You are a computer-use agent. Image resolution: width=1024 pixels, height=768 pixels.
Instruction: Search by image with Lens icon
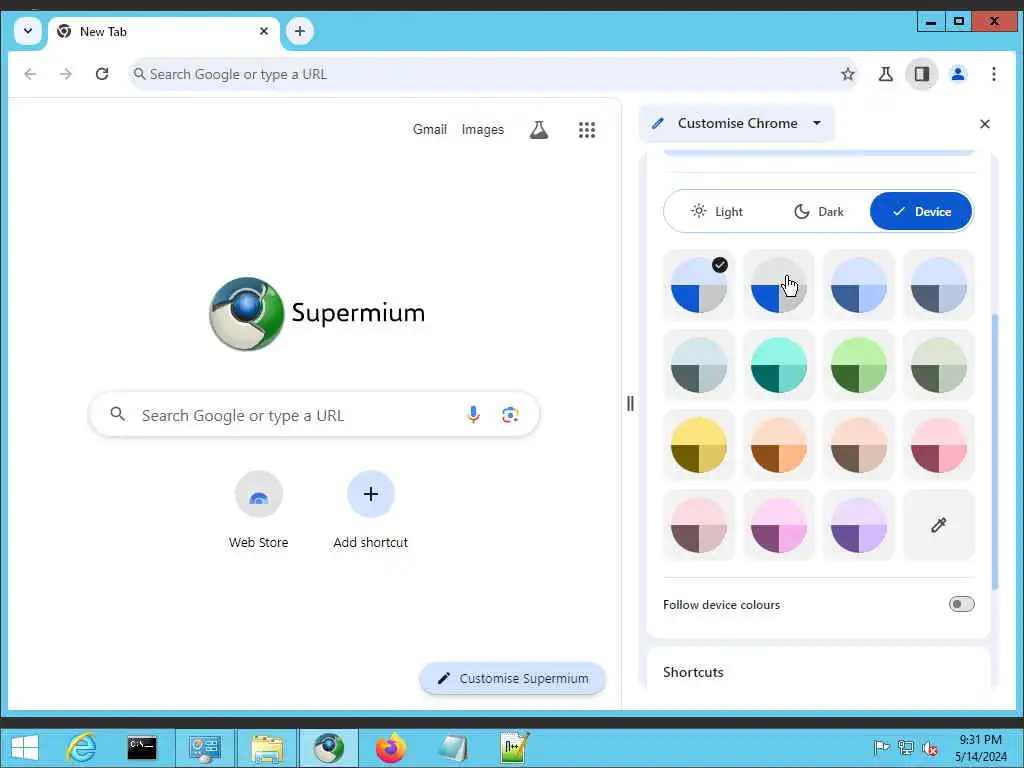pyautogui.click(x=510, y=415)
